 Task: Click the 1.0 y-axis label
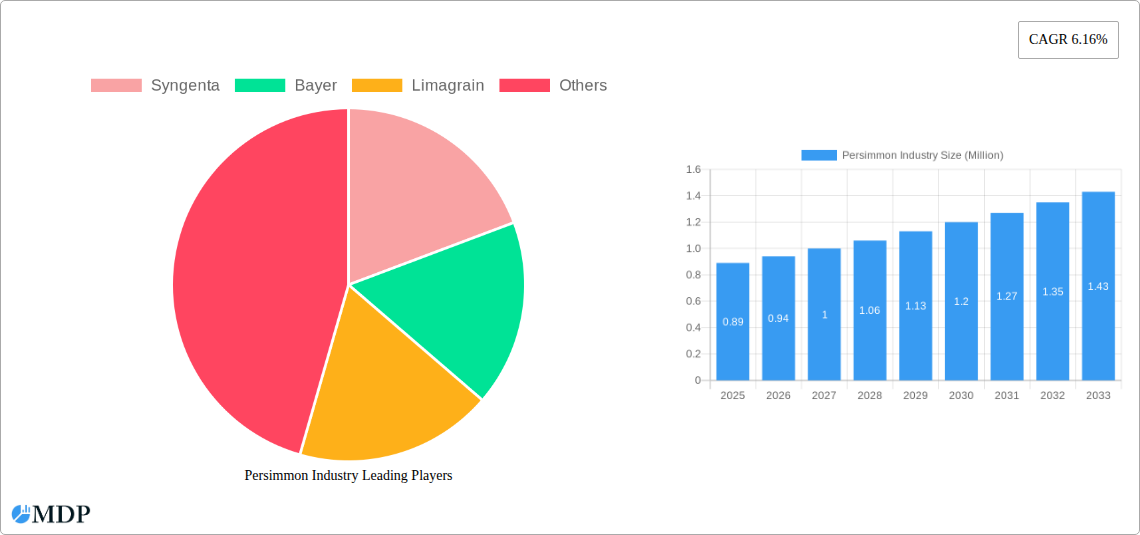(x=694, y=249)
